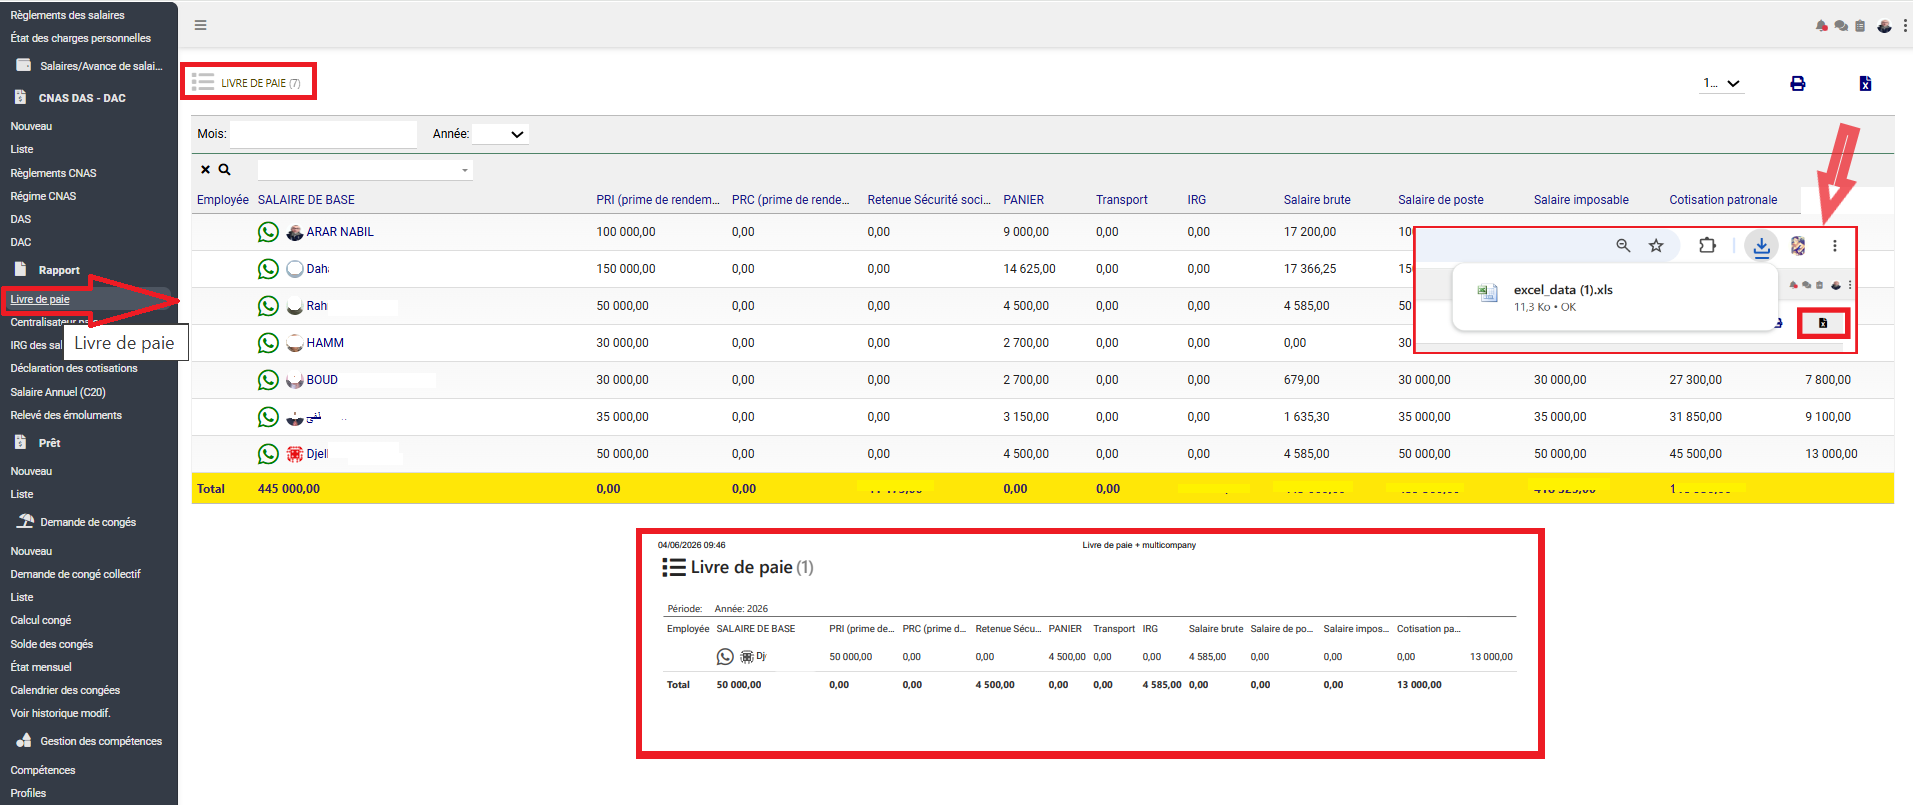Click WhatsApp icon beside ARAR NABIL
1913x805 pixels.
pos(268,232)
